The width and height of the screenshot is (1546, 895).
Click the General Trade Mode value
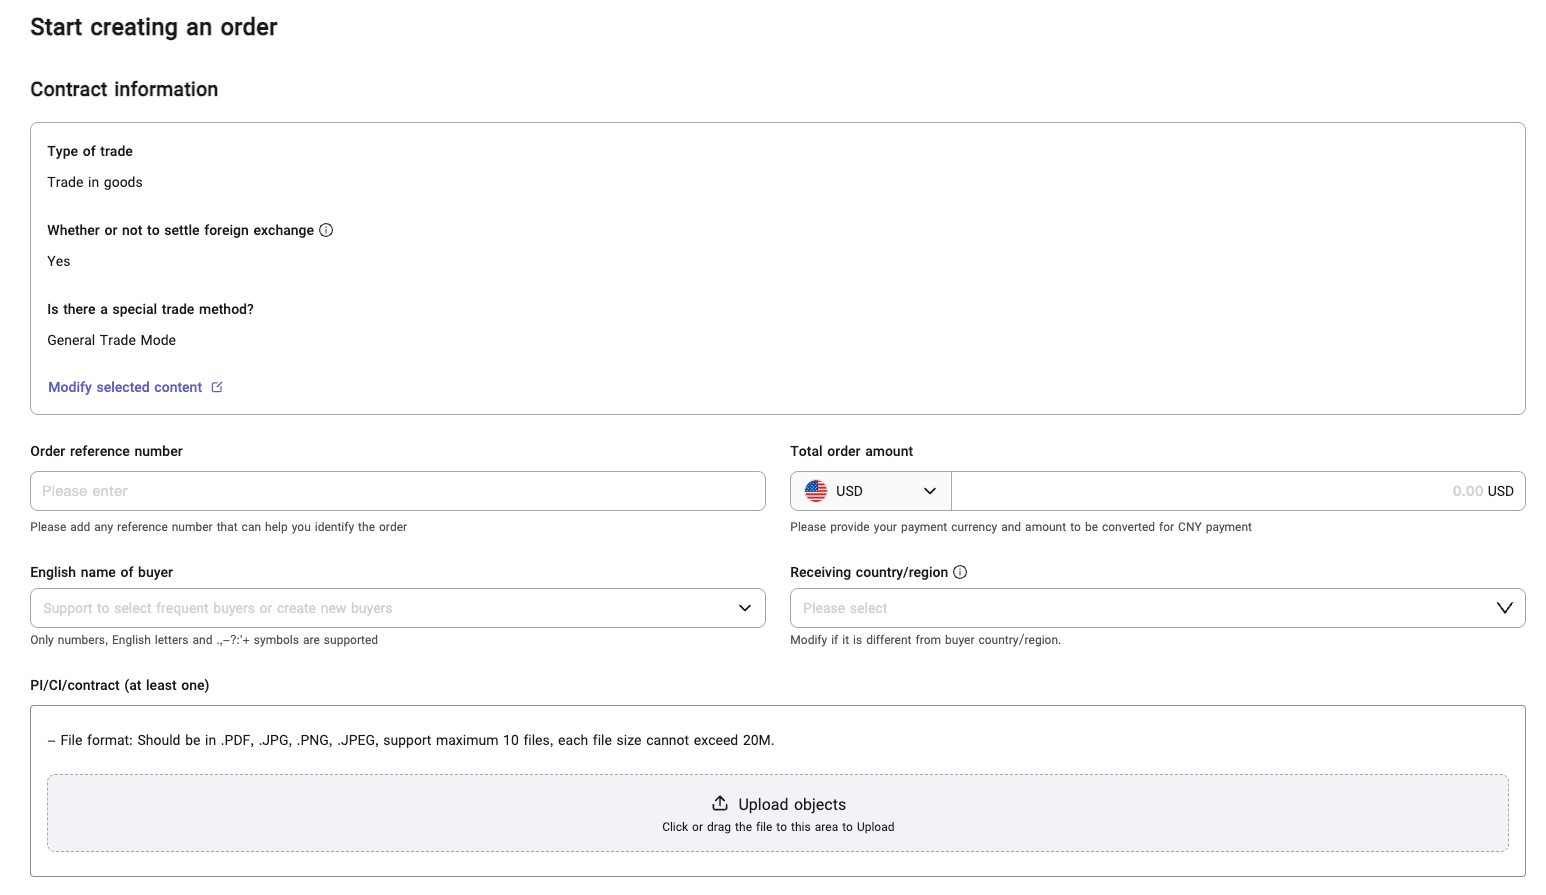point(112,340)
